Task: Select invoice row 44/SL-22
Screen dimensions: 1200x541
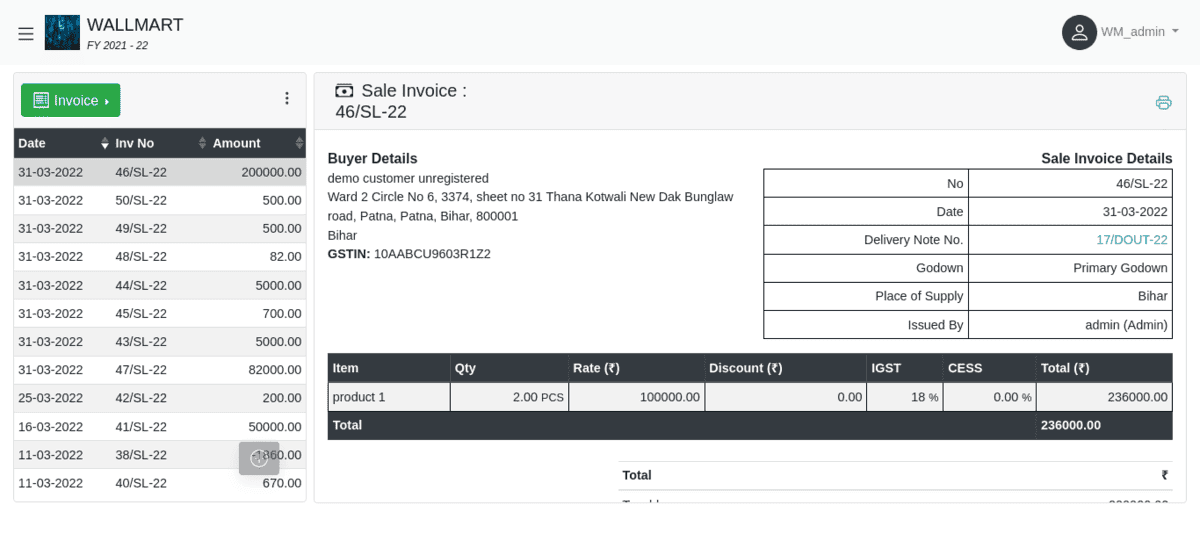Action: point(160,285)
